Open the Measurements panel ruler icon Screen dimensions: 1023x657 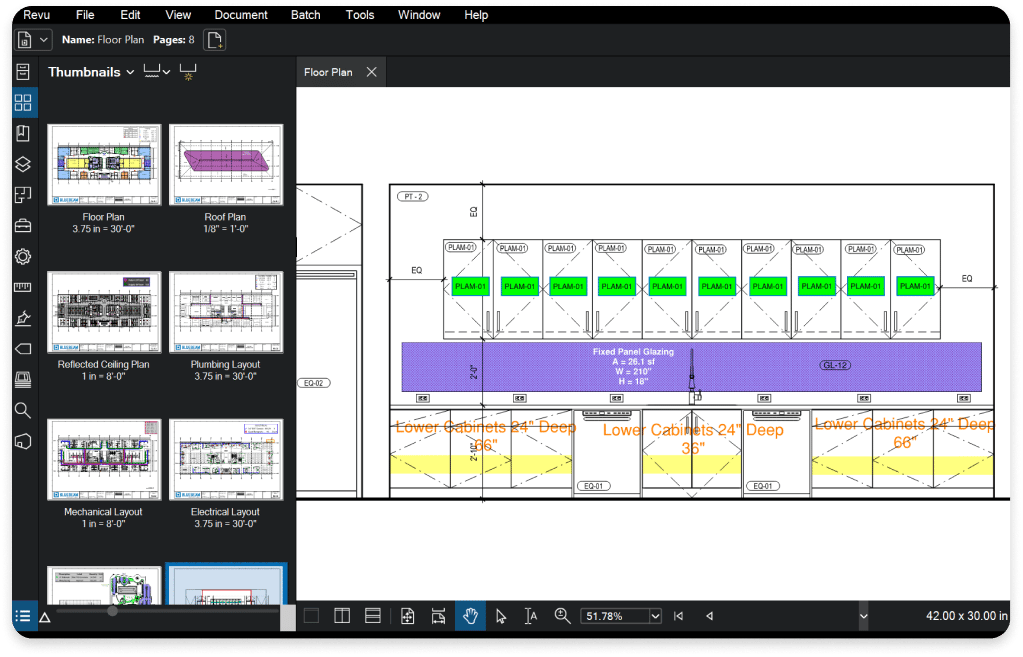[22, 287]
